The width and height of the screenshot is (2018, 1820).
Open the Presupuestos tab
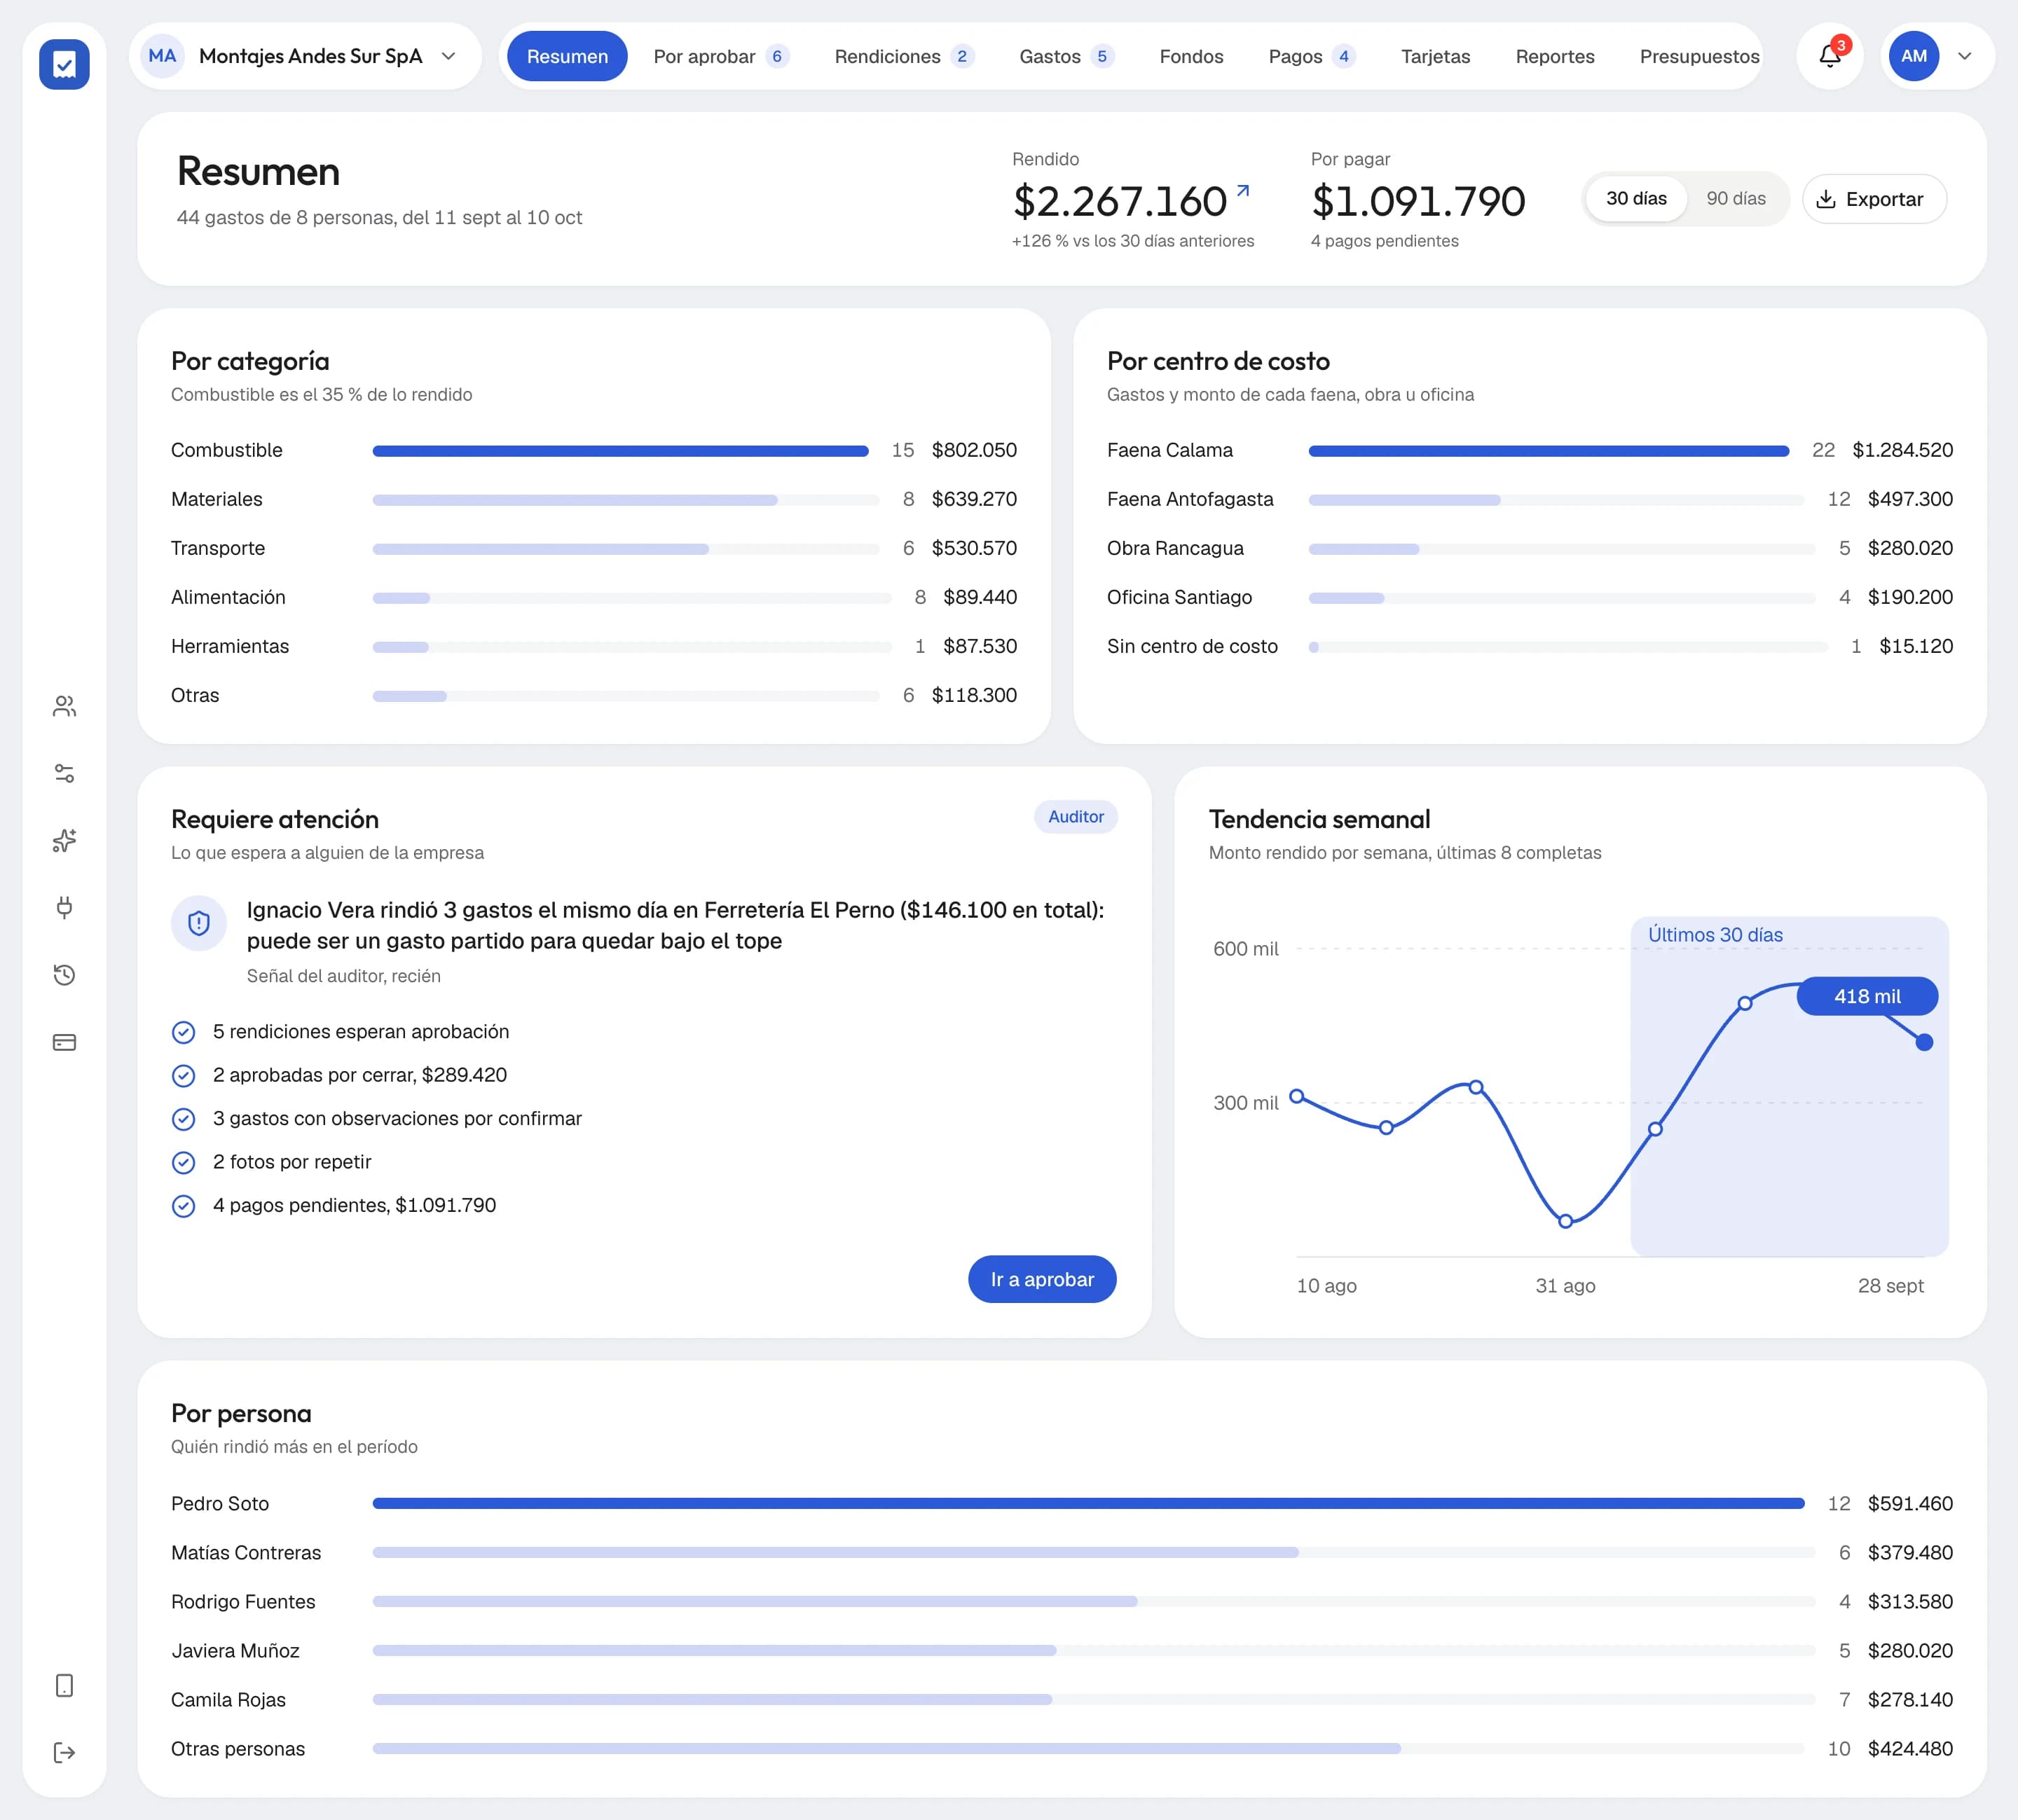pos(1699,56)
